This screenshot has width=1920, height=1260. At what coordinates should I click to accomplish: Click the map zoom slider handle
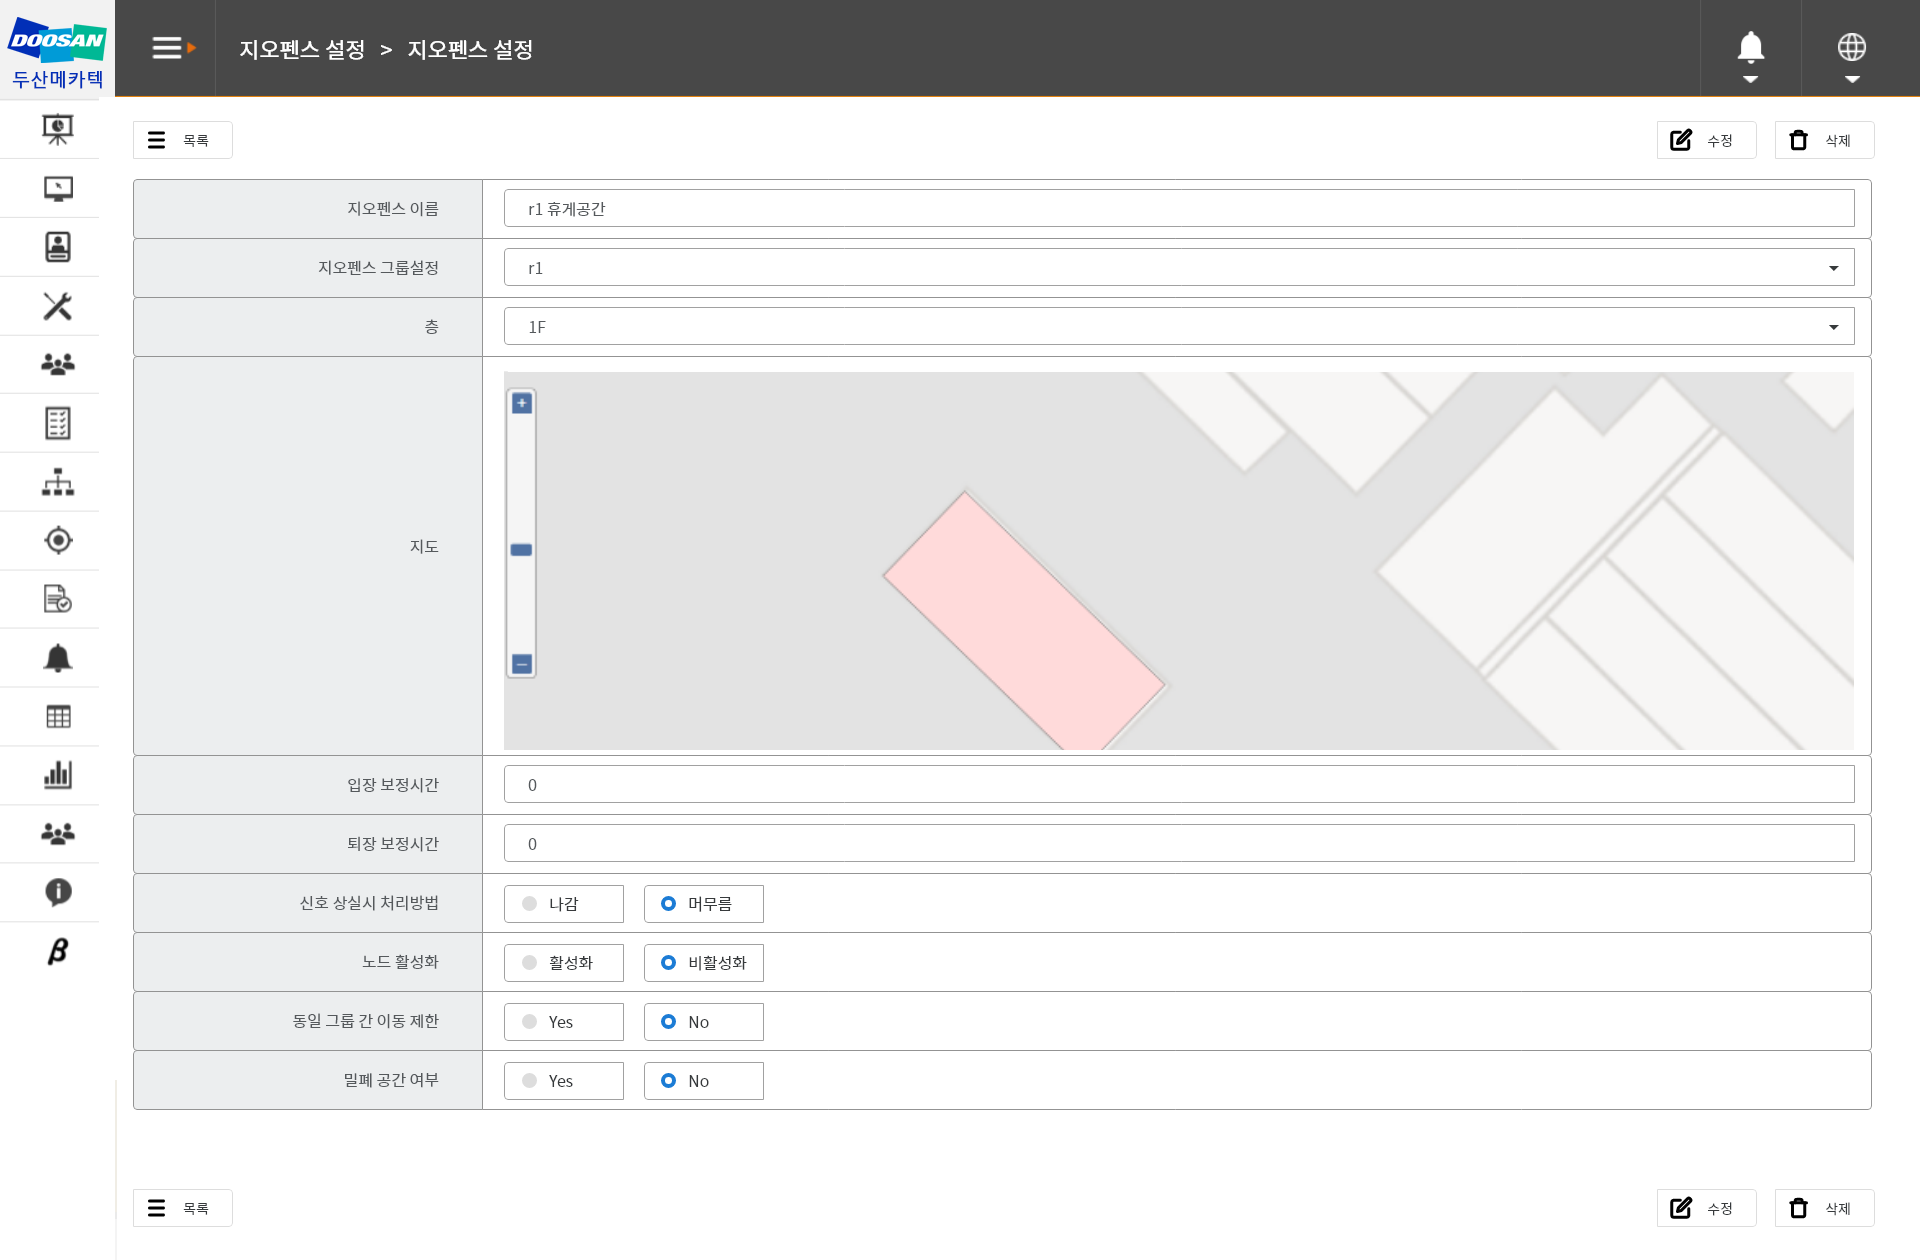(521, 550)
